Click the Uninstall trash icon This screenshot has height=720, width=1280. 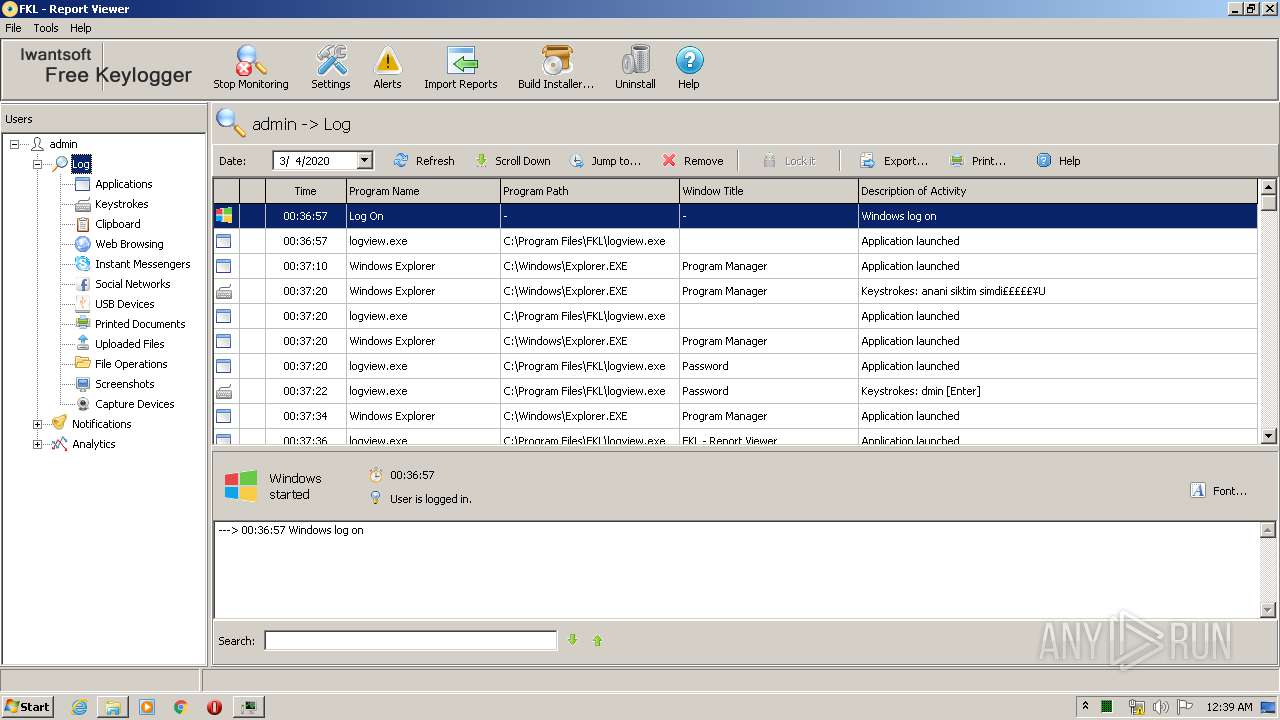tap(635, 67)
